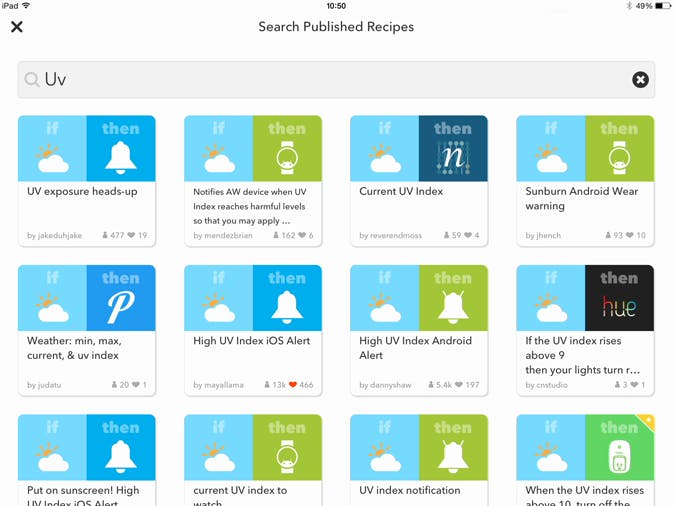
Task: Tap heart on dannyshaw recipe
Action: [x=459, y=384]
